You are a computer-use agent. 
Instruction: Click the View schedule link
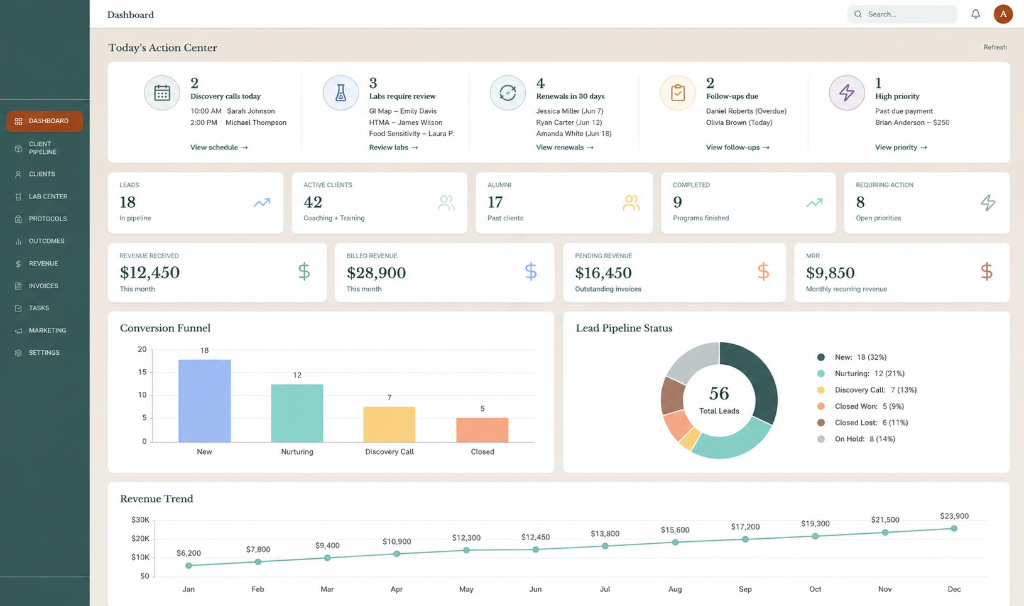(219, 148)
